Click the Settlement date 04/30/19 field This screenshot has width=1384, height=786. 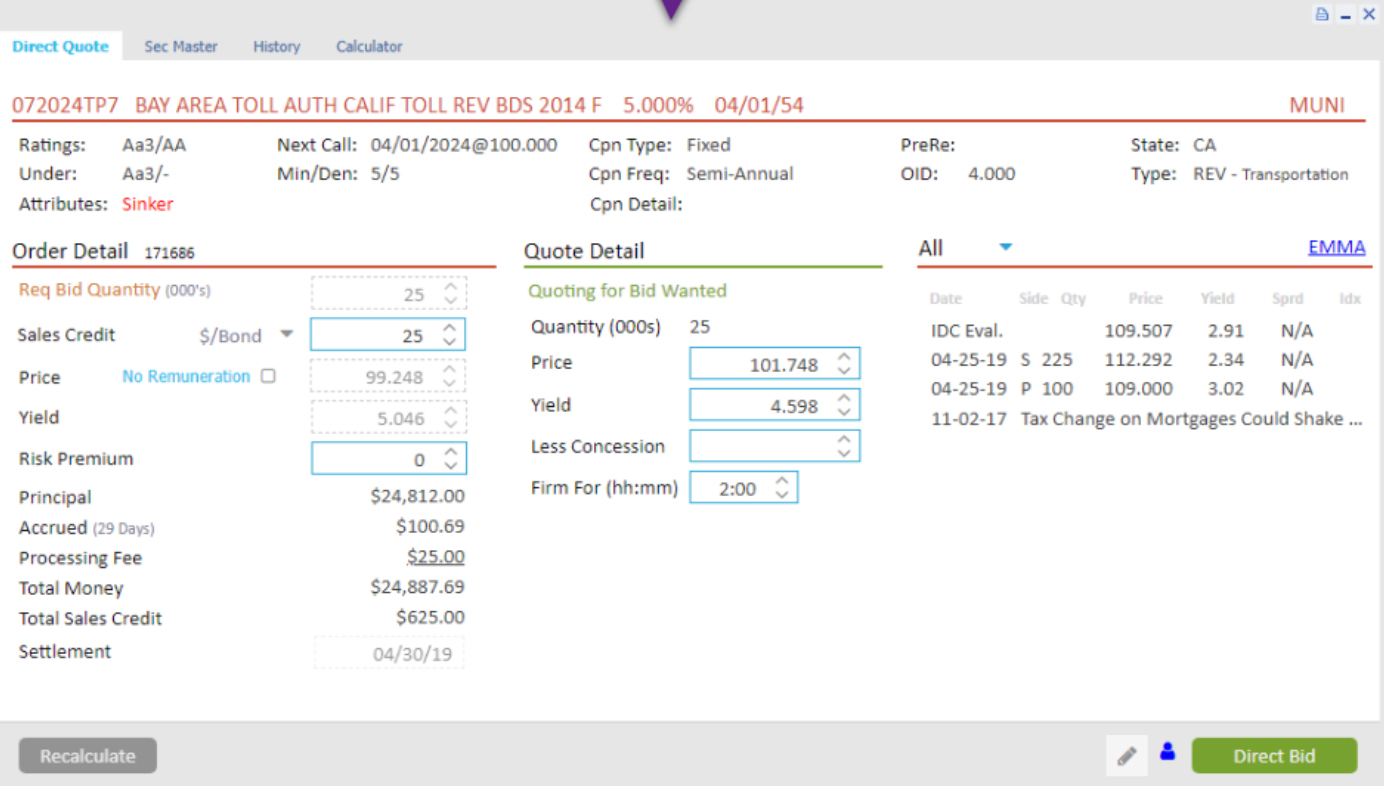pyautogui.click(x=389, y=653)
